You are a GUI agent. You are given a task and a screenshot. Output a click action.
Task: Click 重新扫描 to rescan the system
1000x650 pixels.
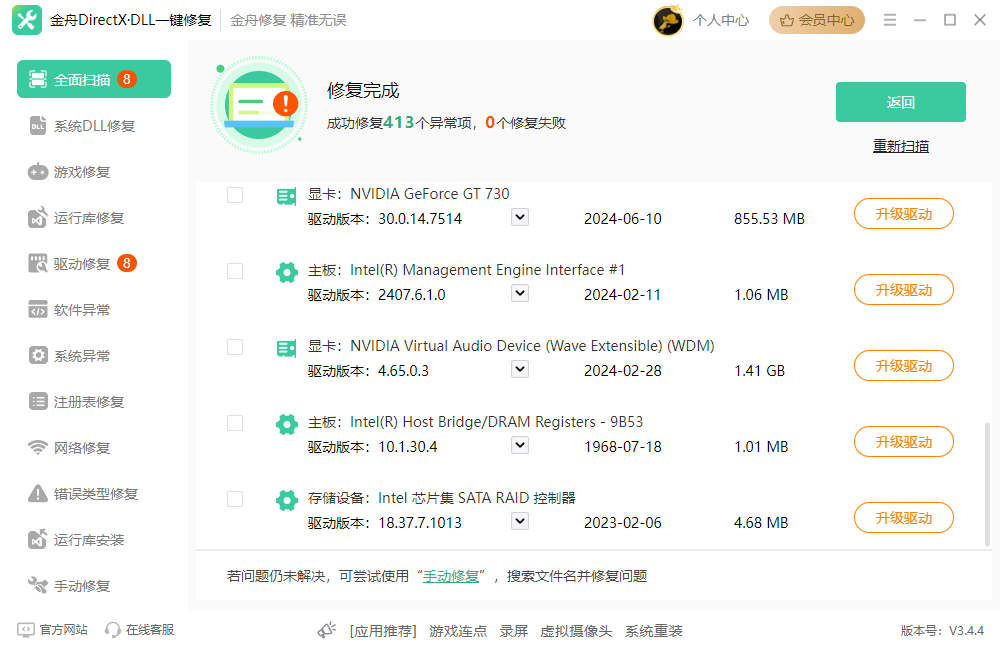[x=899, y=145]
